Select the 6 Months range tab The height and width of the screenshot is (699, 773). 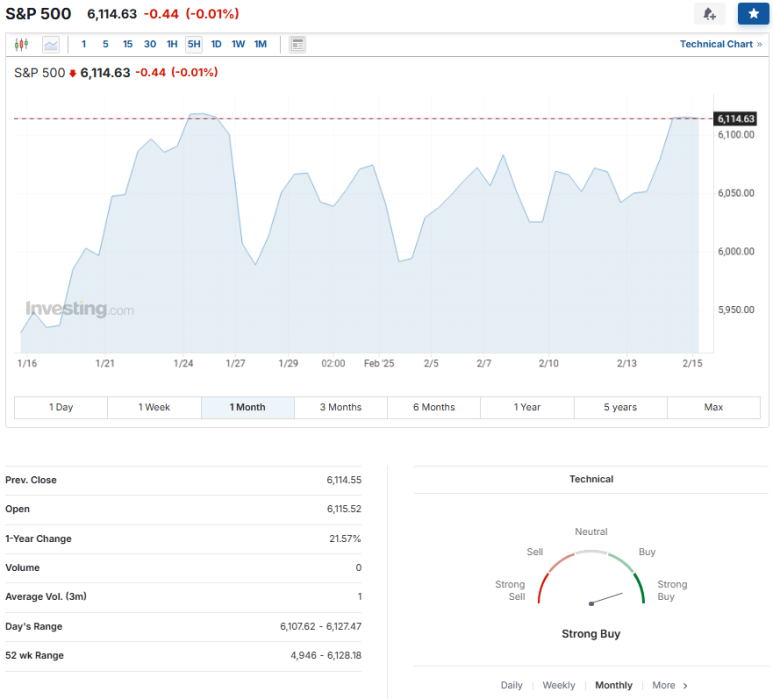[x=434, y=407]
